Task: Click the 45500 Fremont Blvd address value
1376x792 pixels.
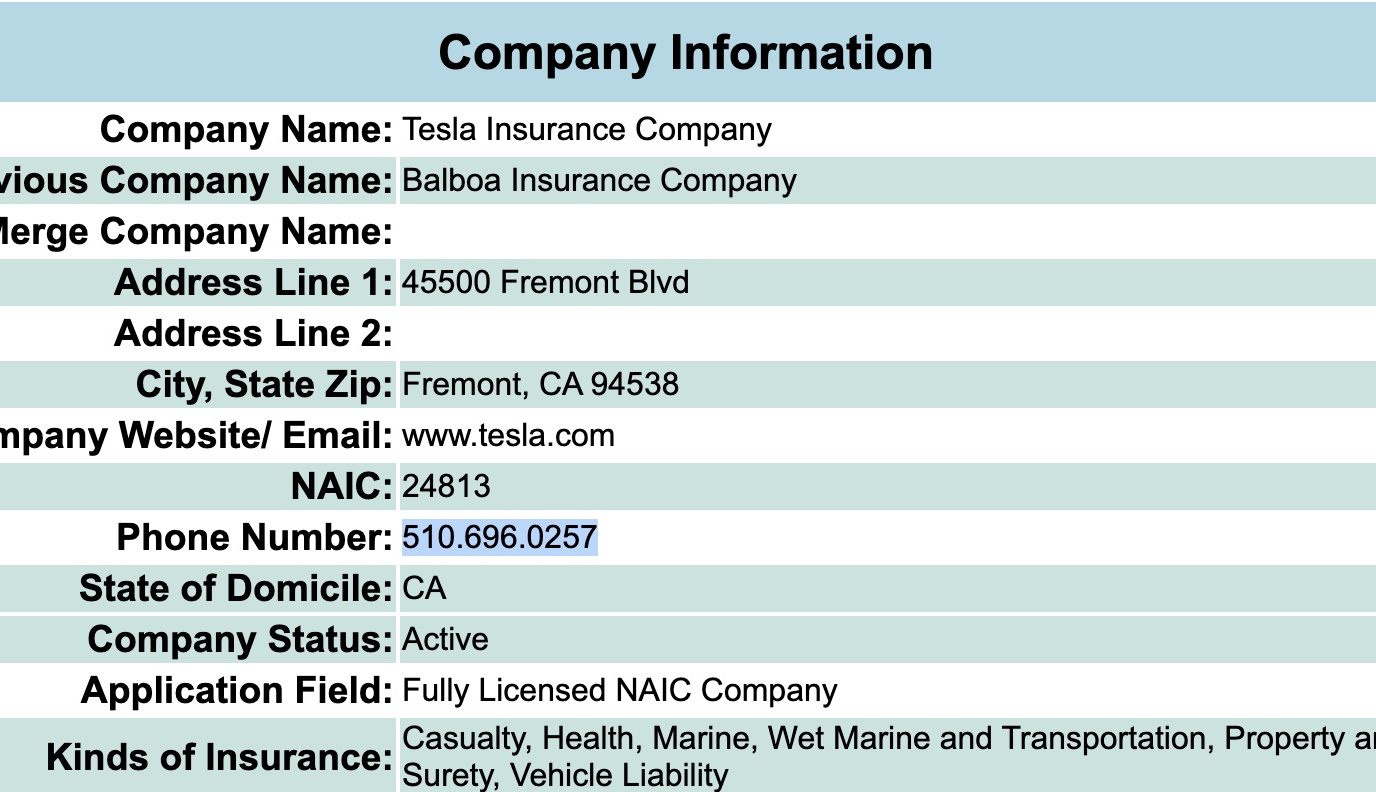Action: (x=545, y=283)
